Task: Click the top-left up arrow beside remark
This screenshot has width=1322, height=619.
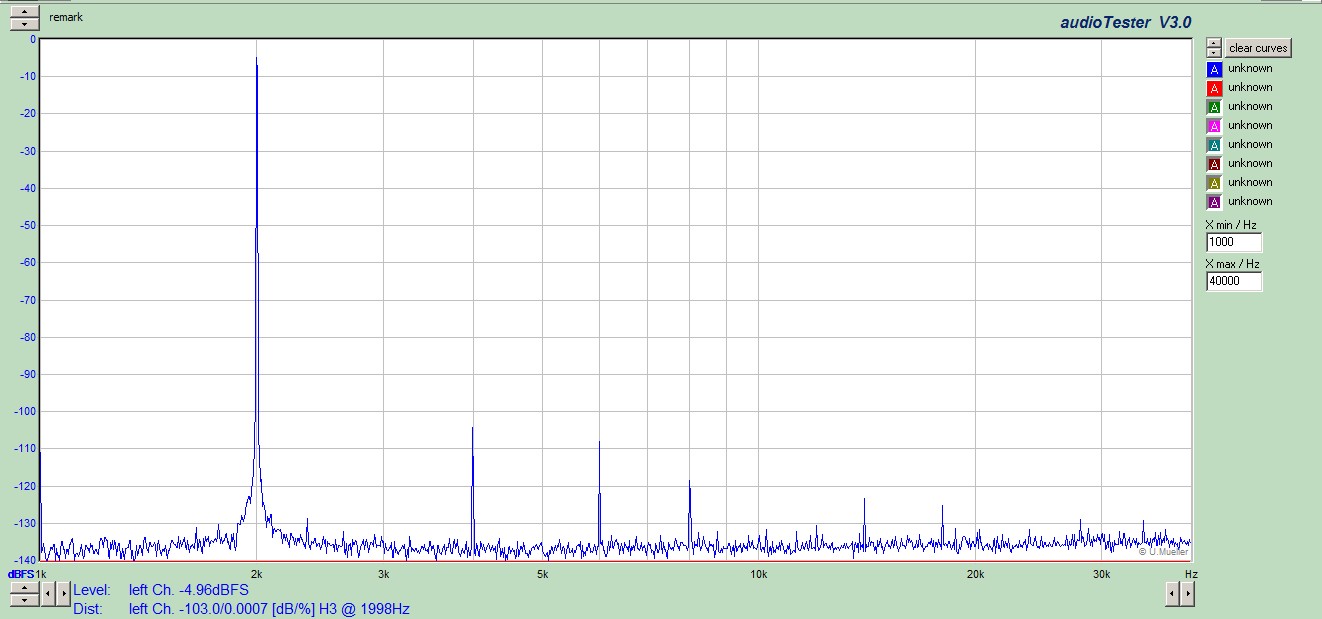Action: [x=25, y=12]
